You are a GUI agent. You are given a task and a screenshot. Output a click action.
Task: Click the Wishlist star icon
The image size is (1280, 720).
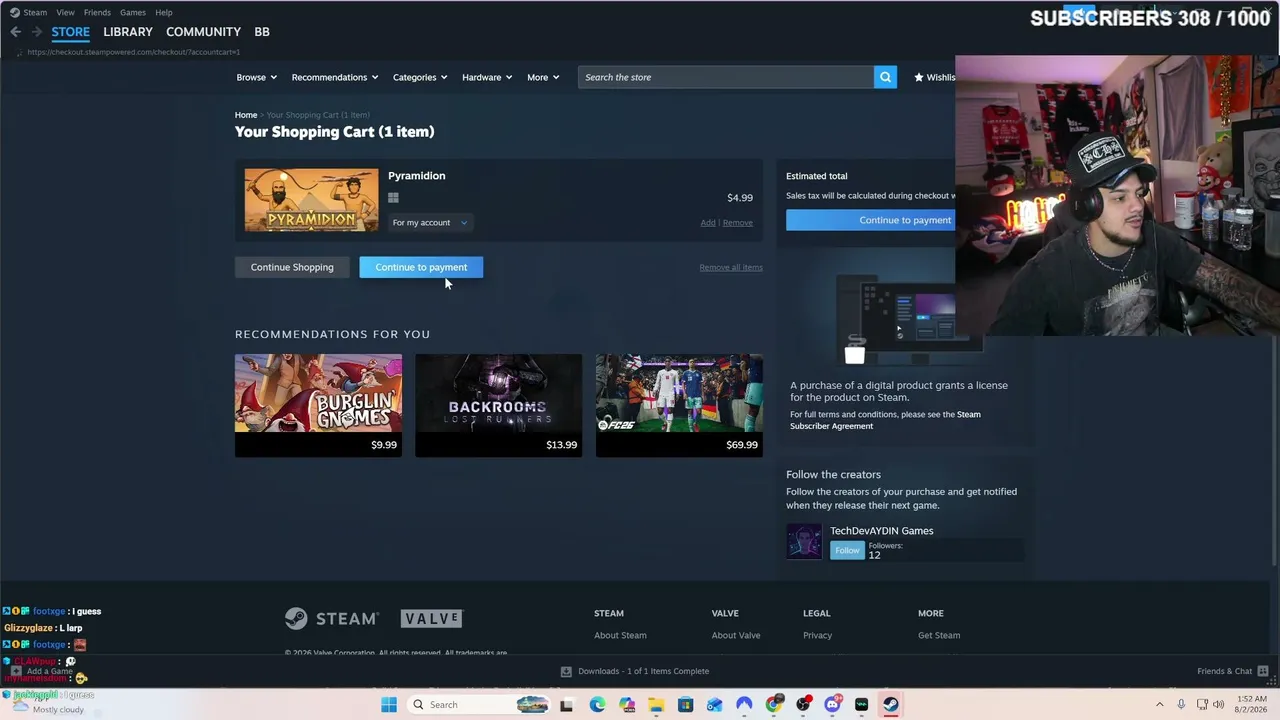tap(919, 77)
